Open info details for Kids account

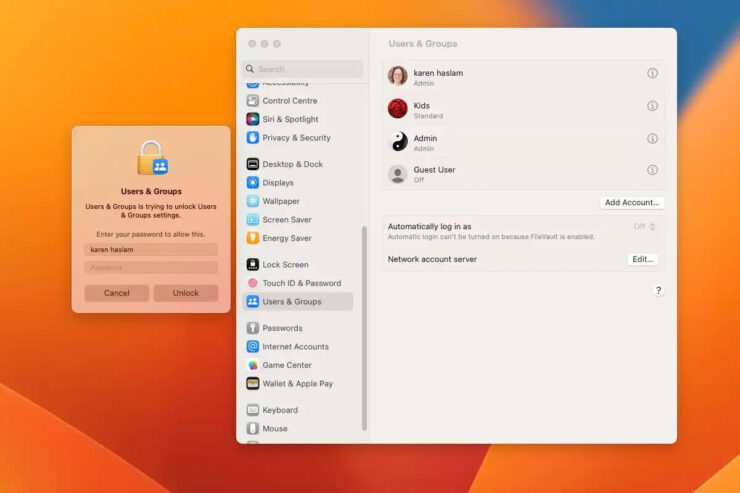tap(652, 106)
